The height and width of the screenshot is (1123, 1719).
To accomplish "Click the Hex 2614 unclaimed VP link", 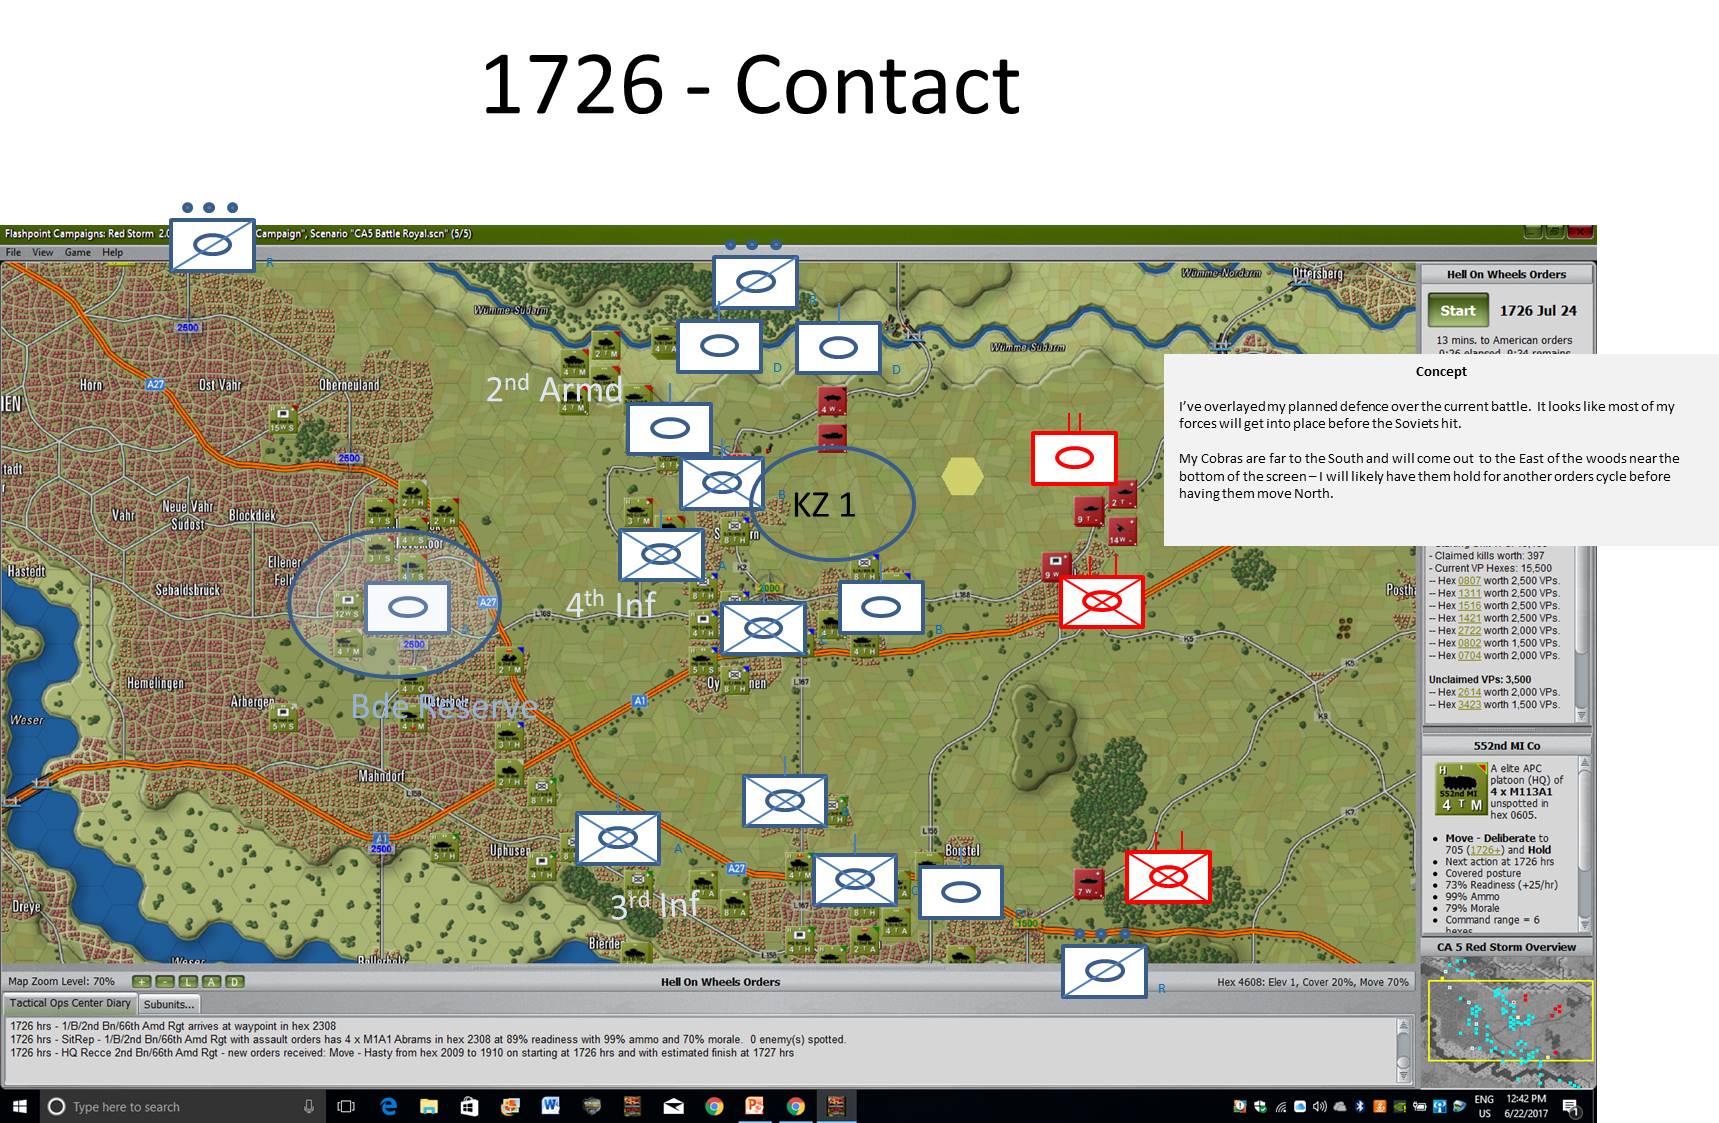I will [x=1469, y=692].
